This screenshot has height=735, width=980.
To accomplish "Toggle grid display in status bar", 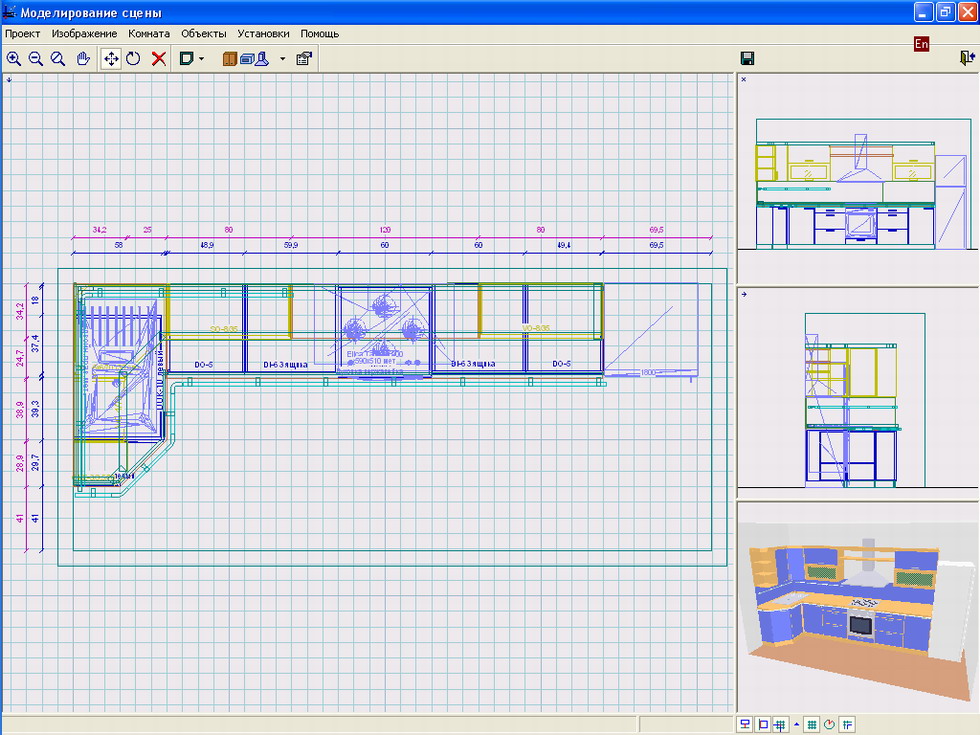I will point(812,724).
